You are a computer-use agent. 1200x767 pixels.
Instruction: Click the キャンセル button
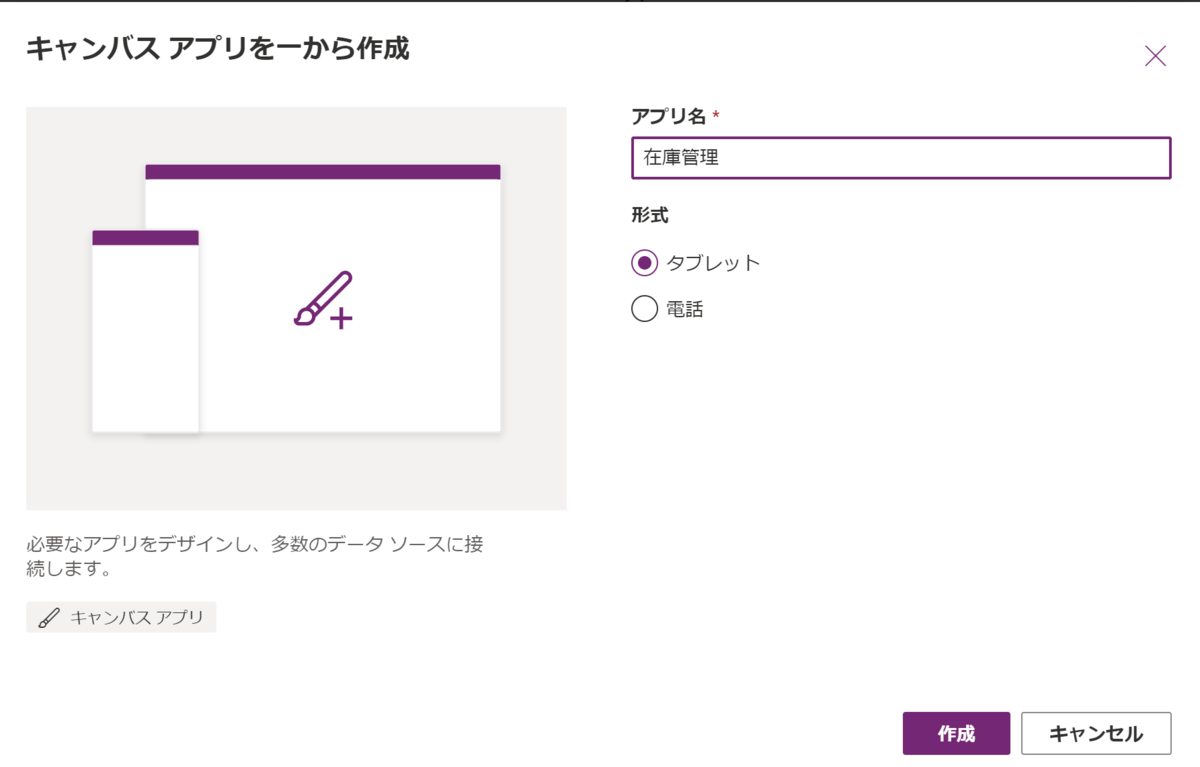[1095, 732]
